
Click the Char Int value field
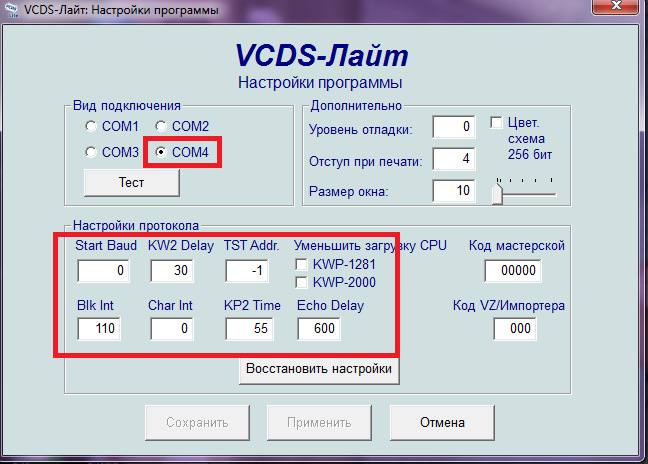click(x=172, y=328)
